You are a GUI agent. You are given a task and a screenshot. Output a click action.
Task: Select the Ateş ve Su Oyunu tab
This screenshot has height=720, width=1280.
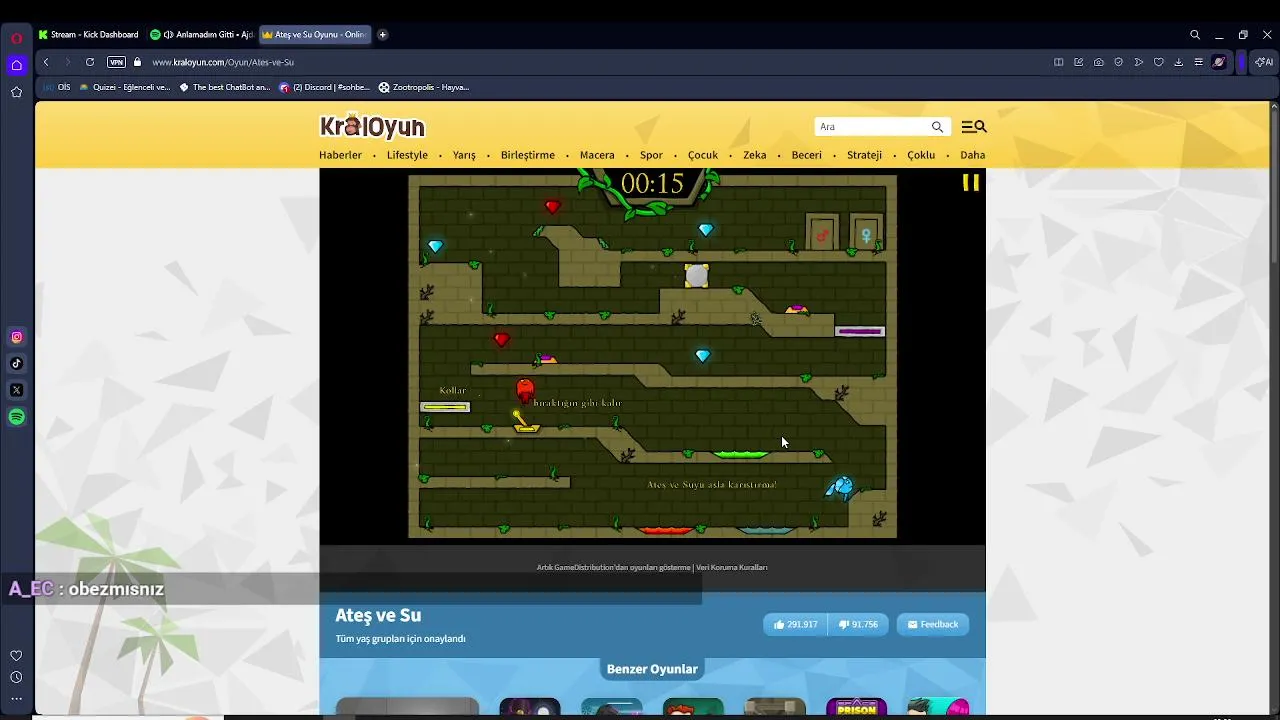point(314,34)
